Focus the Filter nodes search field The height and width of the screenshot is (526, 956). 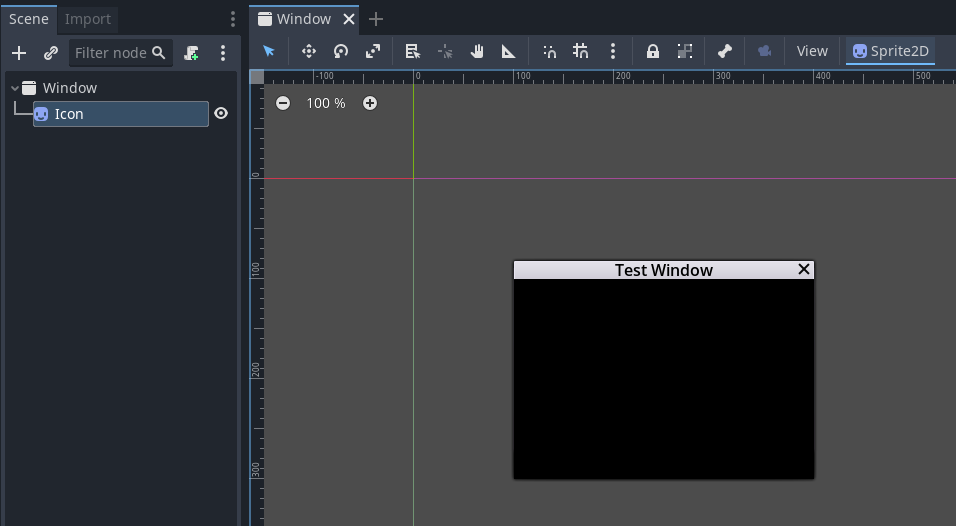click(x=121, y=53)
